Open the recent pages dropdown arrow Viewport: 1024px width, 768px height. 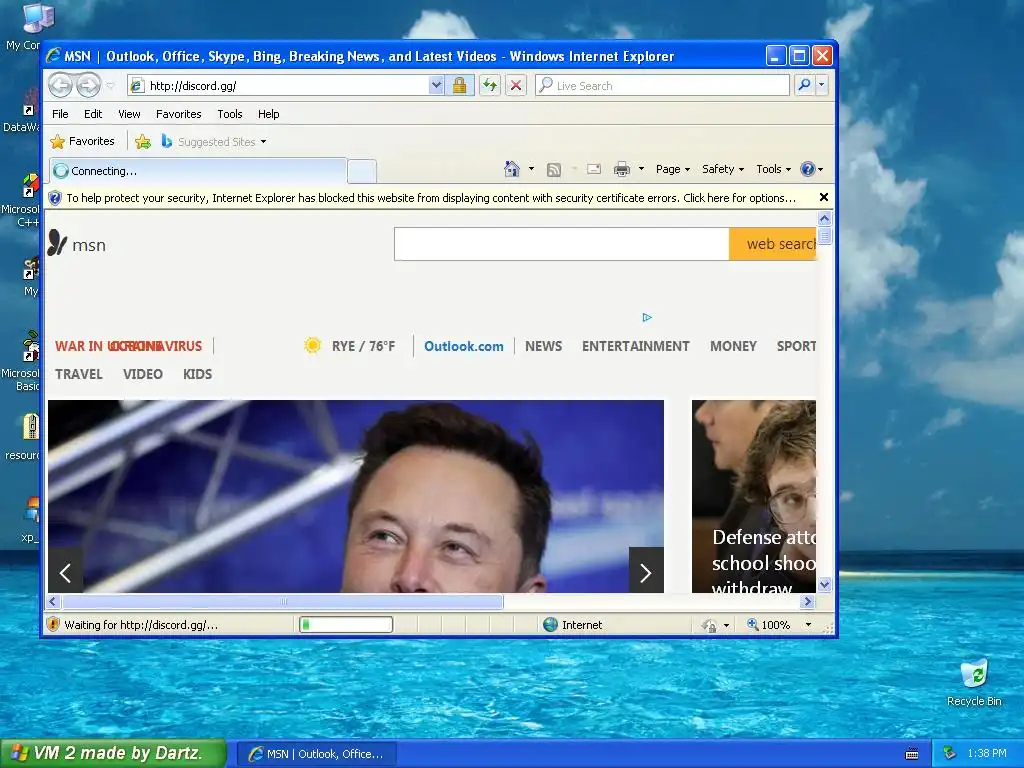(110, 86)
